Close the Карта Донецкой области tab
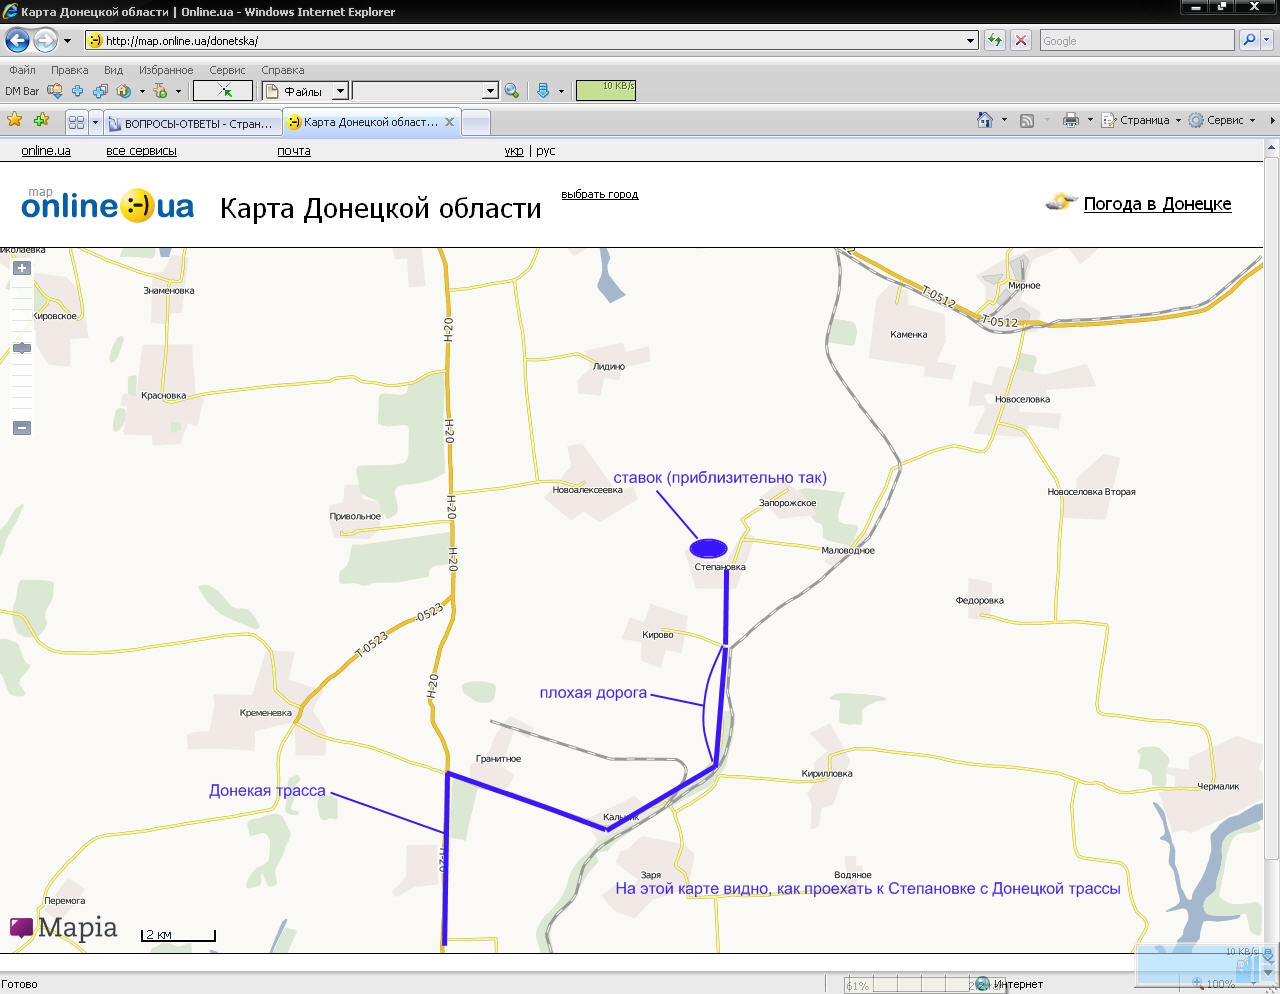The image size is (1280, 994). pyautogui.click(x=450, y=122)
